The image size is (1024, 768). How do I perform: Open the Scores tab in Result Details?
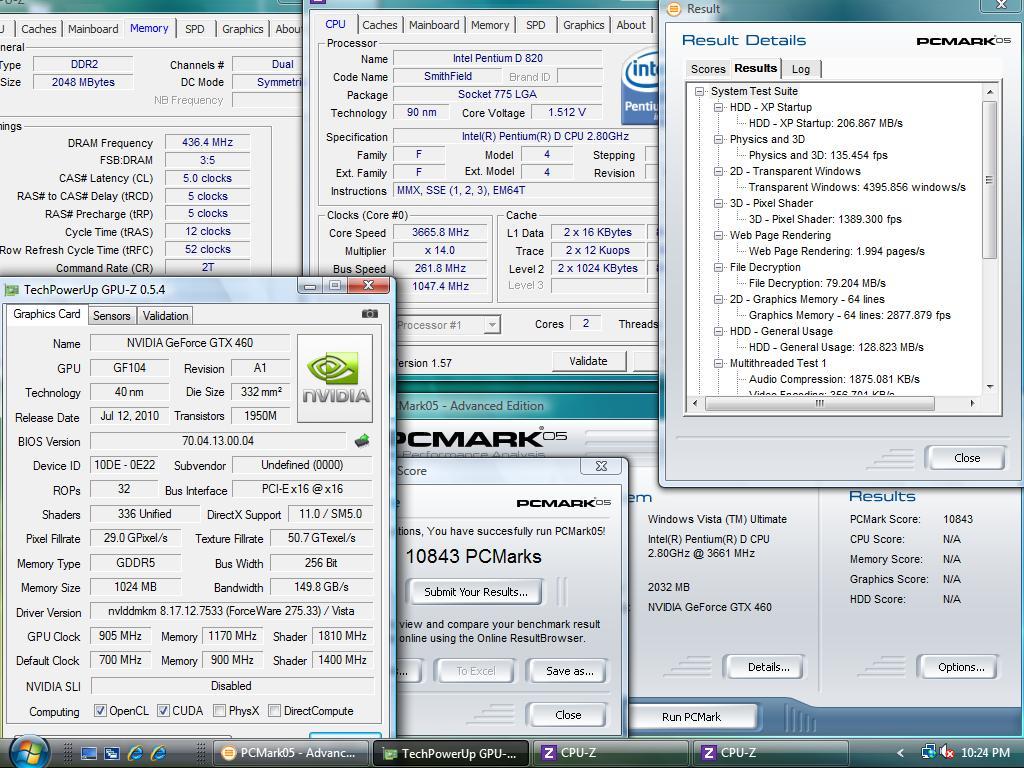coord(708,69)
